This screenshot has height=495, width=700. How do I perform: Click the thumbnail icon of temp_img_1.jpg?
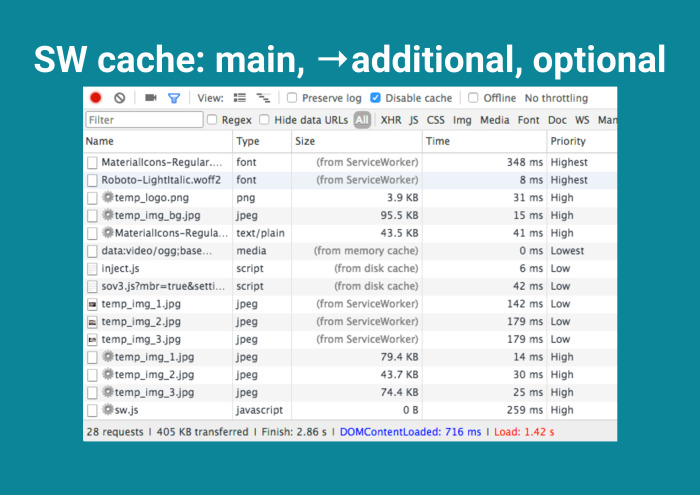coord(92,304)
